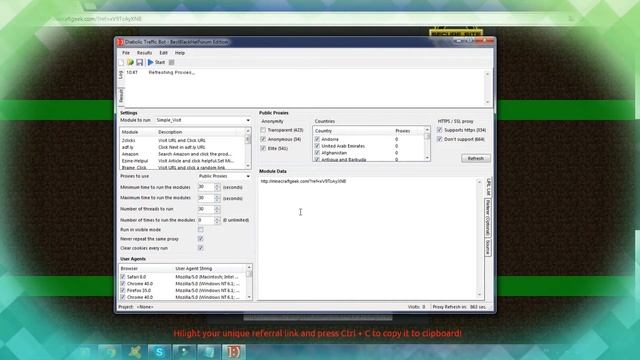This screenshot has height=360, width=640.
Task: Click the New project toolbar icon
Action: [121, 62]
